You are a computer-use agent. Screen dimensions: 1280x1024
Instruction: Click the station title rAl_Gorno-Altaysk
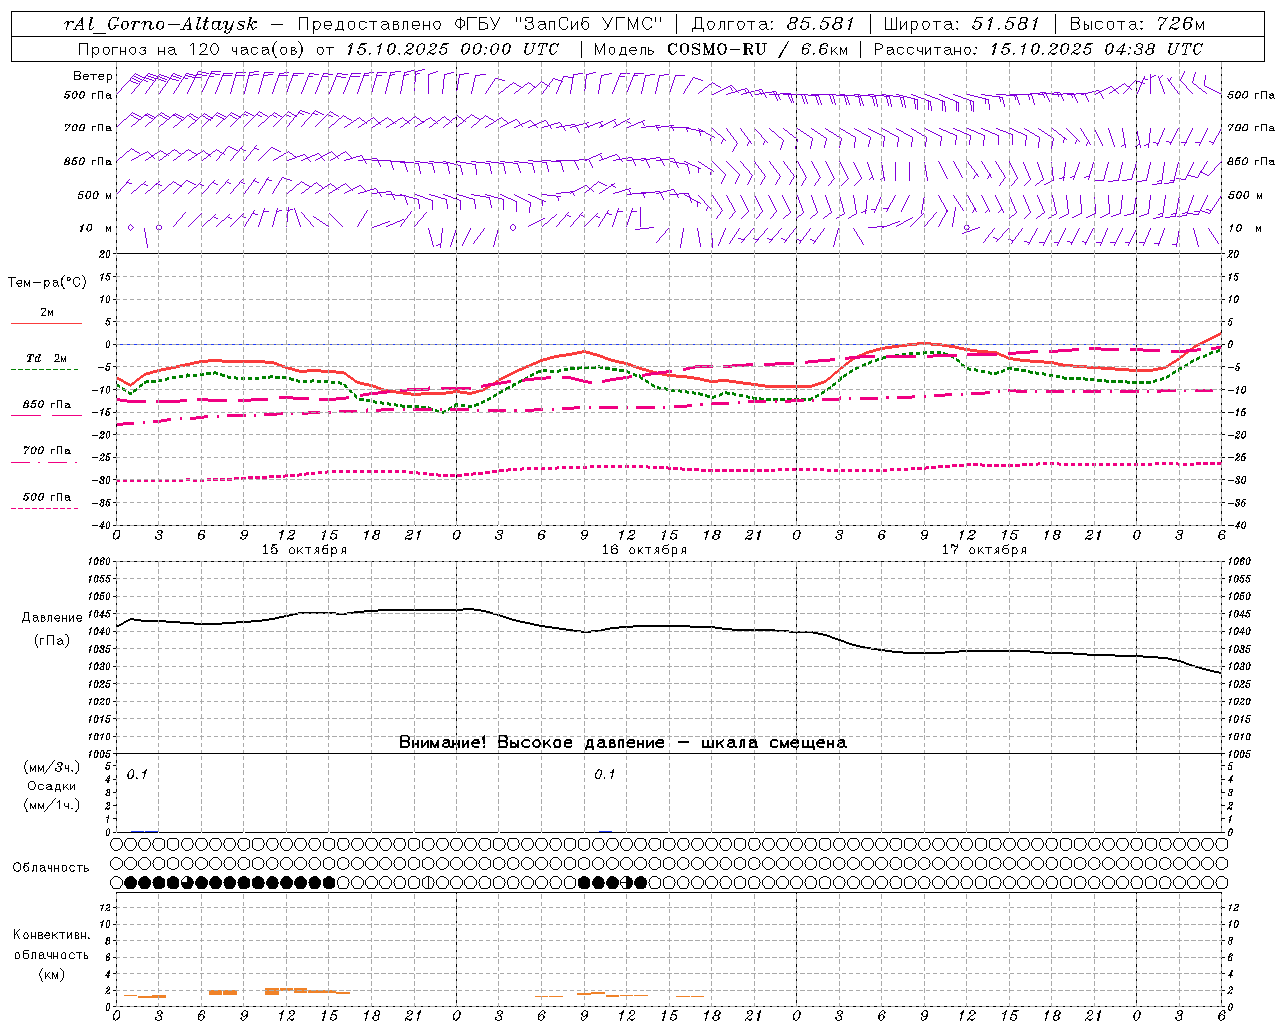coord(161,24)
